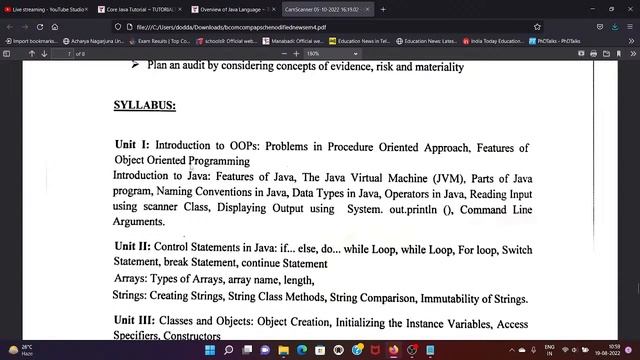Open the 150% zoom level dropdown
The width and height of the screenshot is (640, 360).
(332, 53)
